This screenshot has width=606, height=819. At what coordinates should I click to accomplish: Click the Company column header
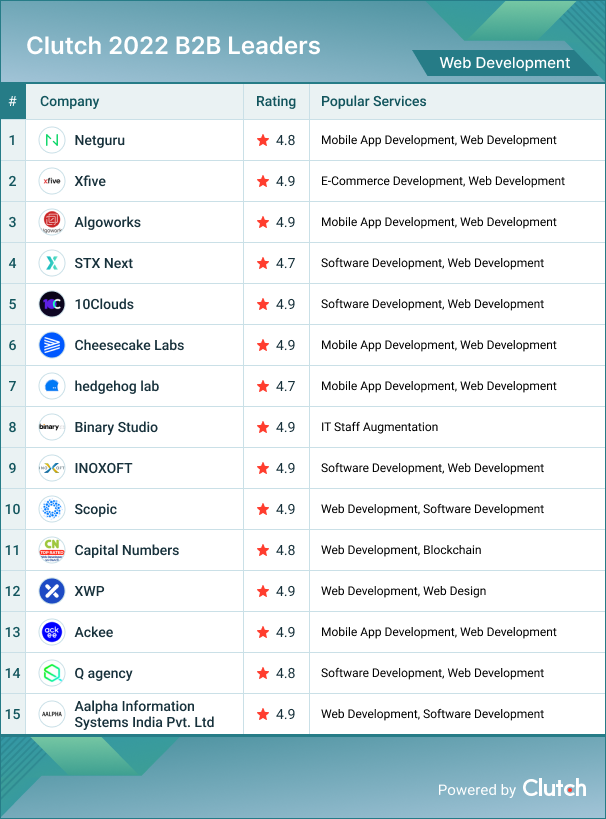coord(69,101)
